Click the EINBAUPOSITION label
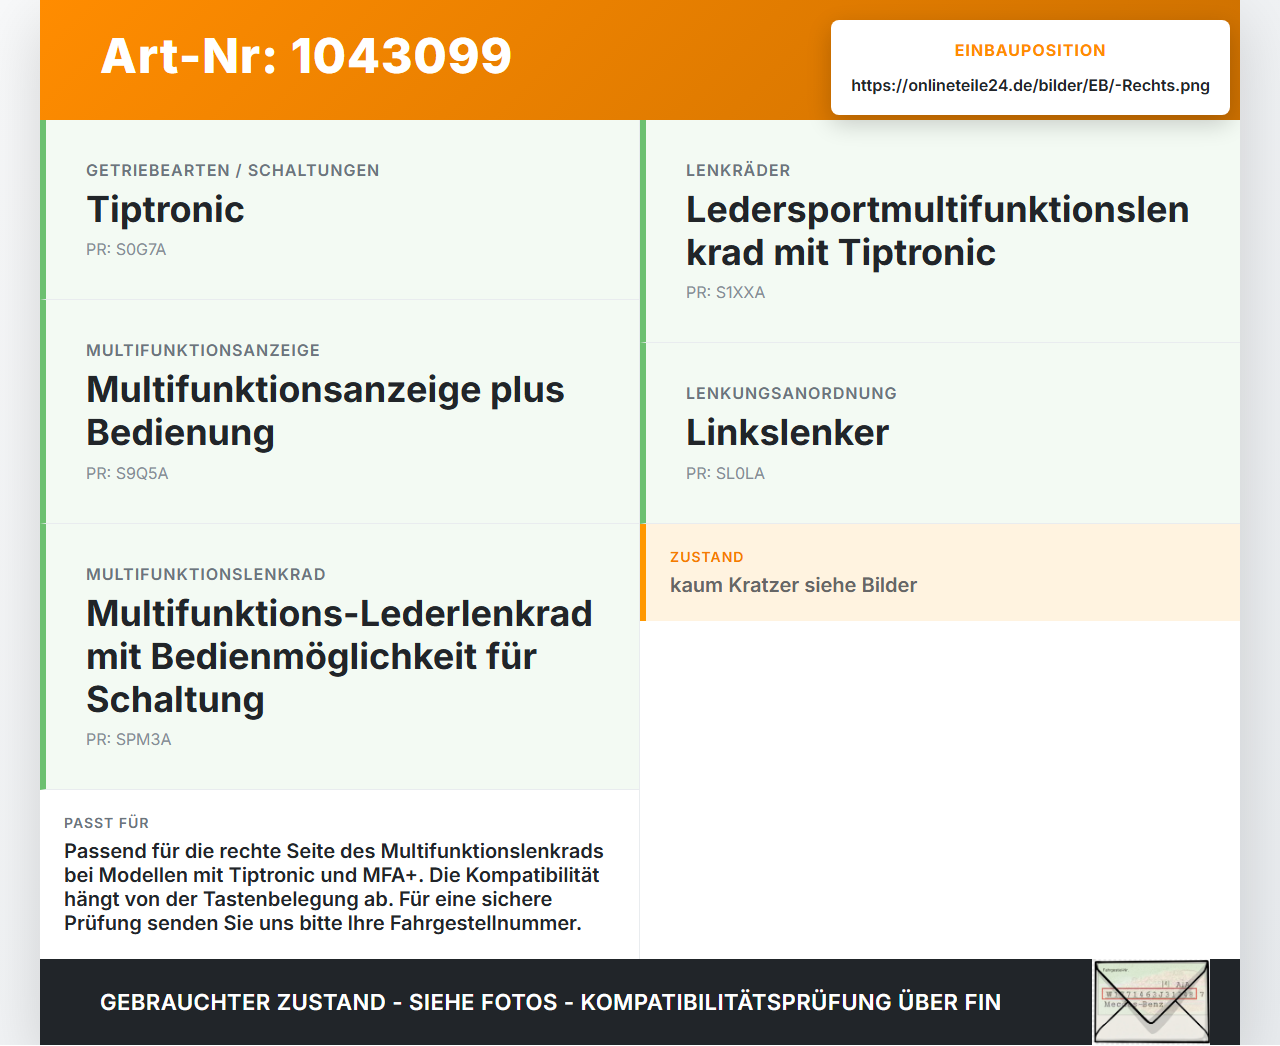The height and width of the screenshot is (1046, 1280). (x=1030, y=50)
